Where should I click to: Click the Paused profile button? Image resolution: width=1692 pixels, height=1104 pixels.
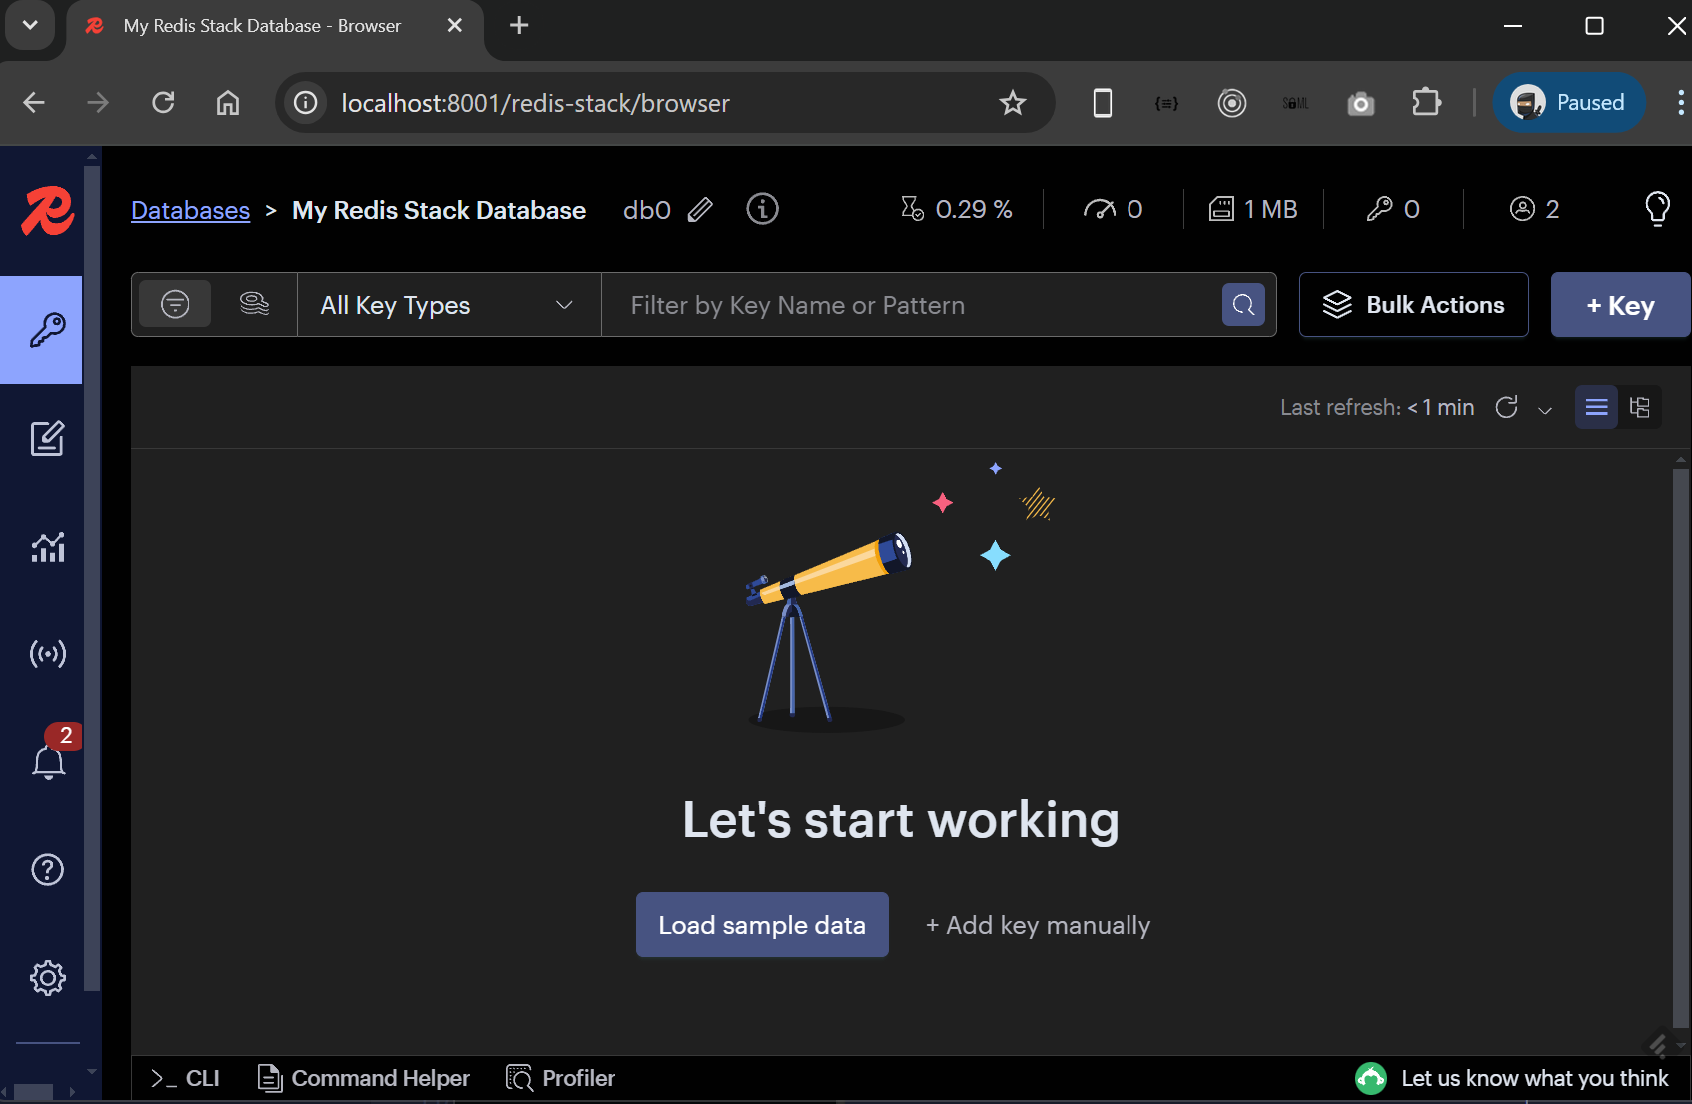1568,102
